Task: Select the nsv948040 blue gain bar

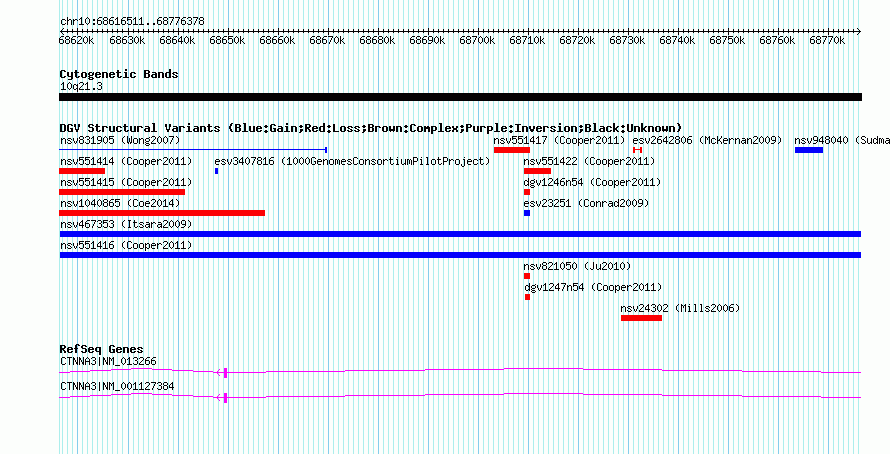Action: pyautogui.click(x=809, y=150)
